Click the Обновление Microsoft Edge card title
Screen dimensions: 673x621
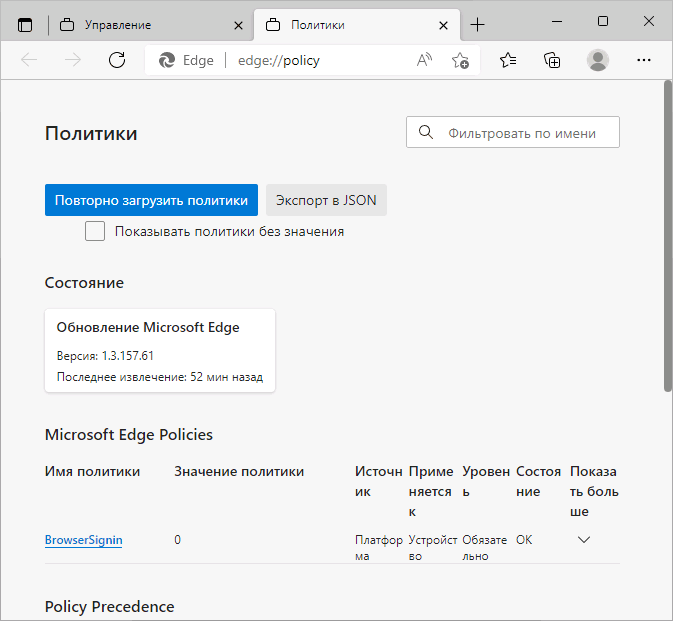[148, 327]
